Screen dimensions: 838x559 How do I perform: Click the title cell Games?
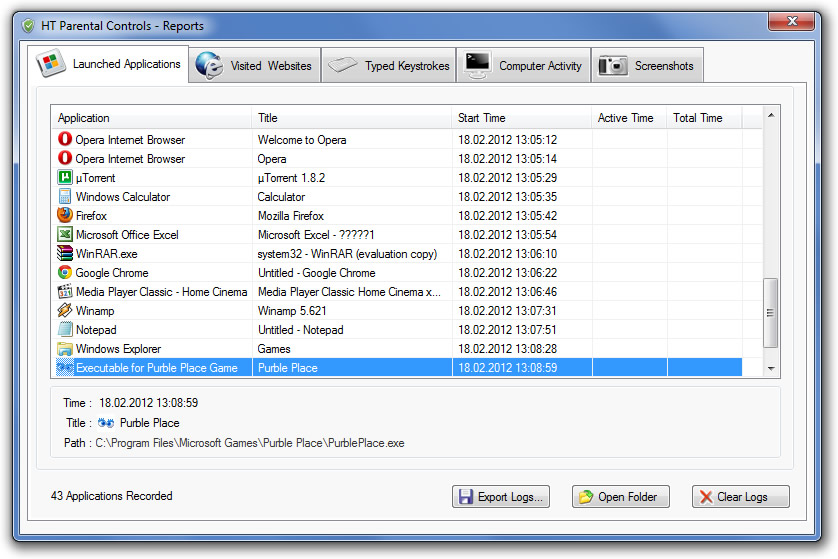tap(274, 349)
